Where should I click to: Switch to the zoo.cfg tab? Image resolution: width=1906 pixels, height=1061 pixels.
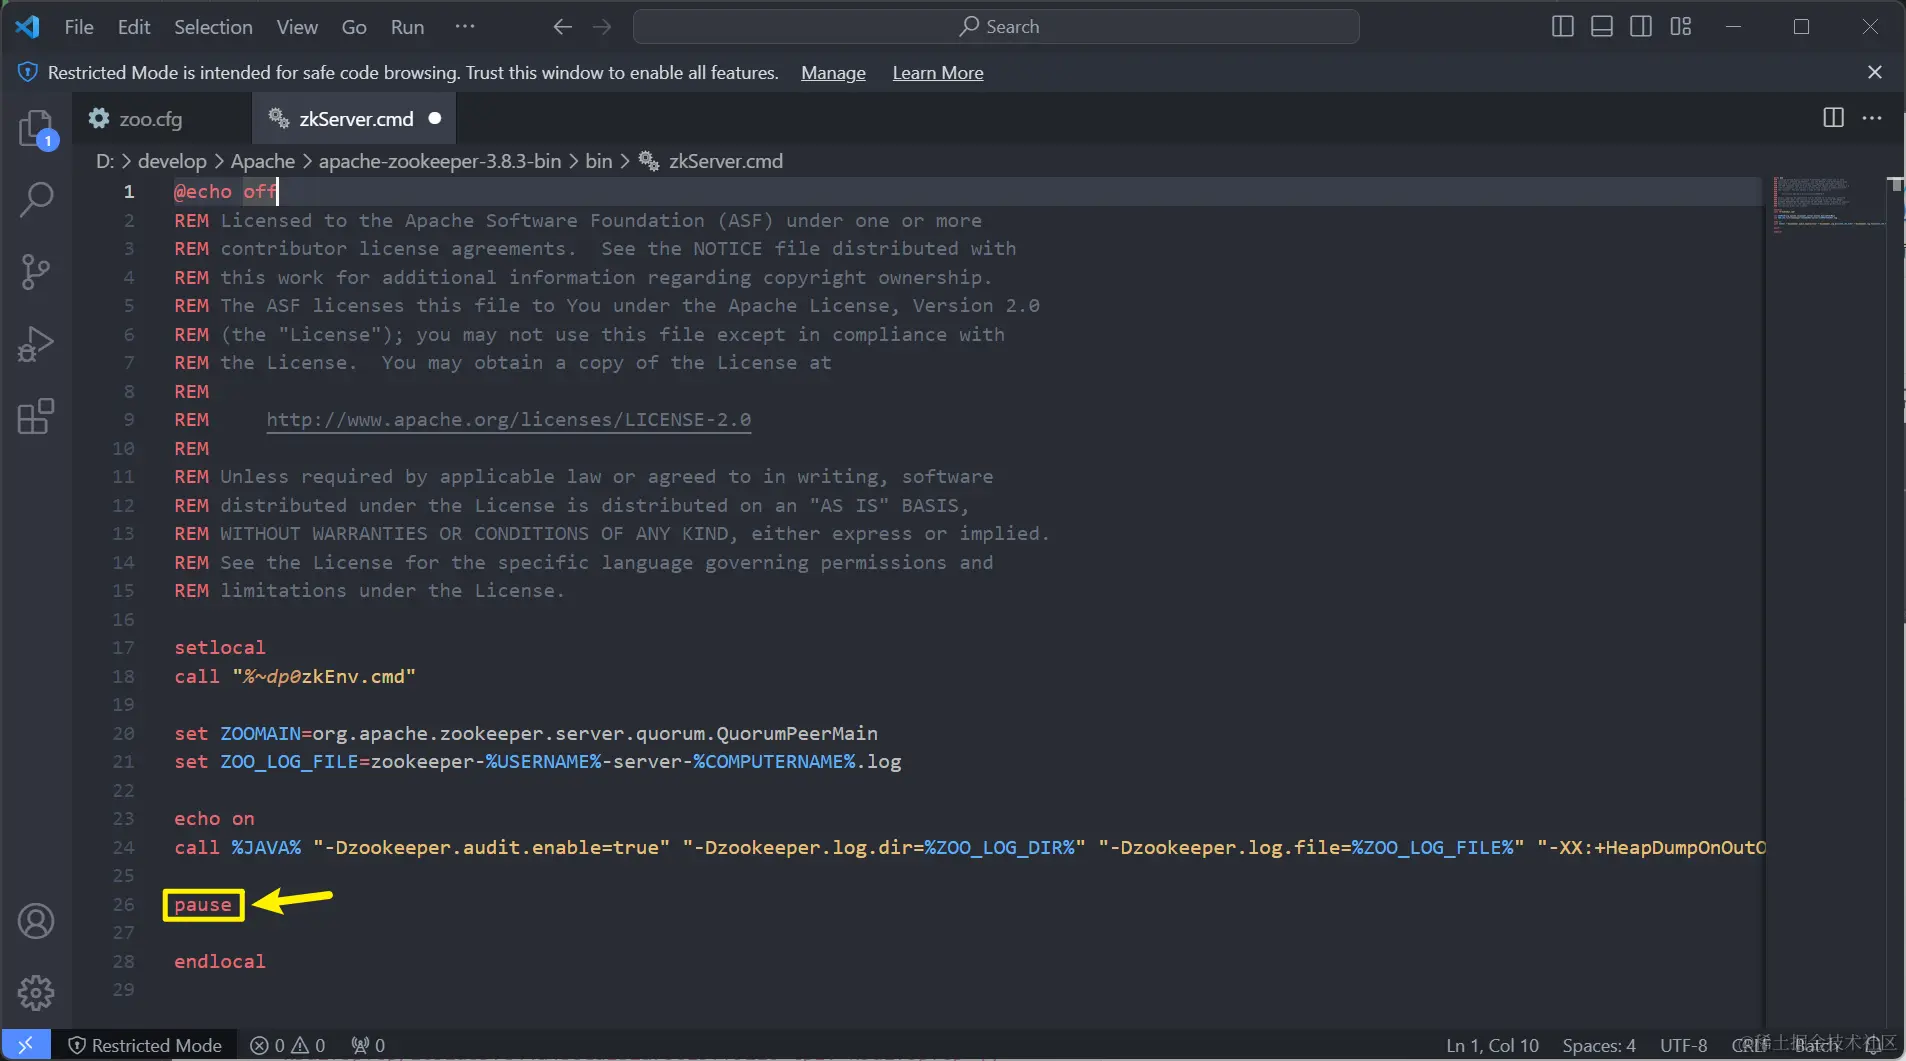point(162,118)
